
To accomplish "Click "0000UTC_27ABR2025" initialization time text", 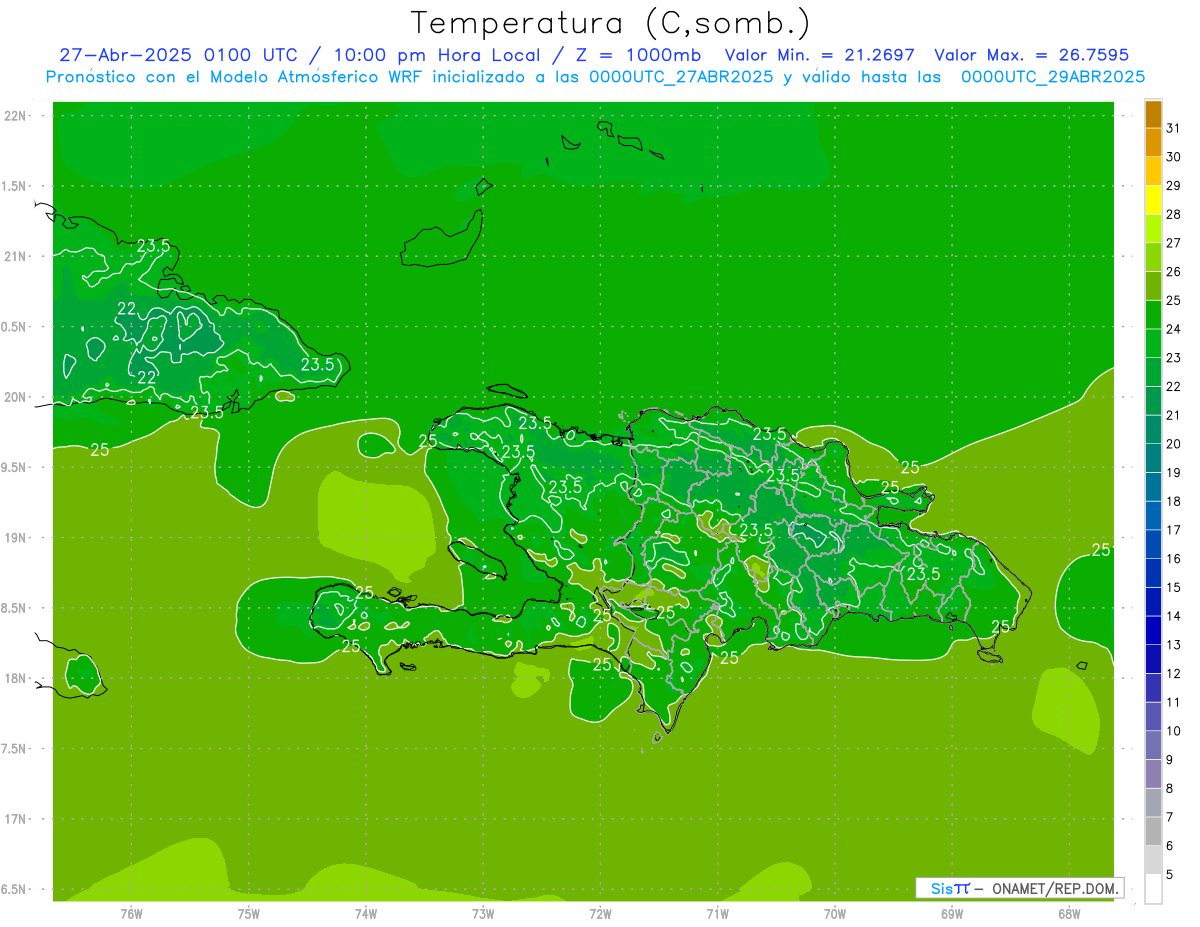I will pyautogui.click(x=681, y=77).
